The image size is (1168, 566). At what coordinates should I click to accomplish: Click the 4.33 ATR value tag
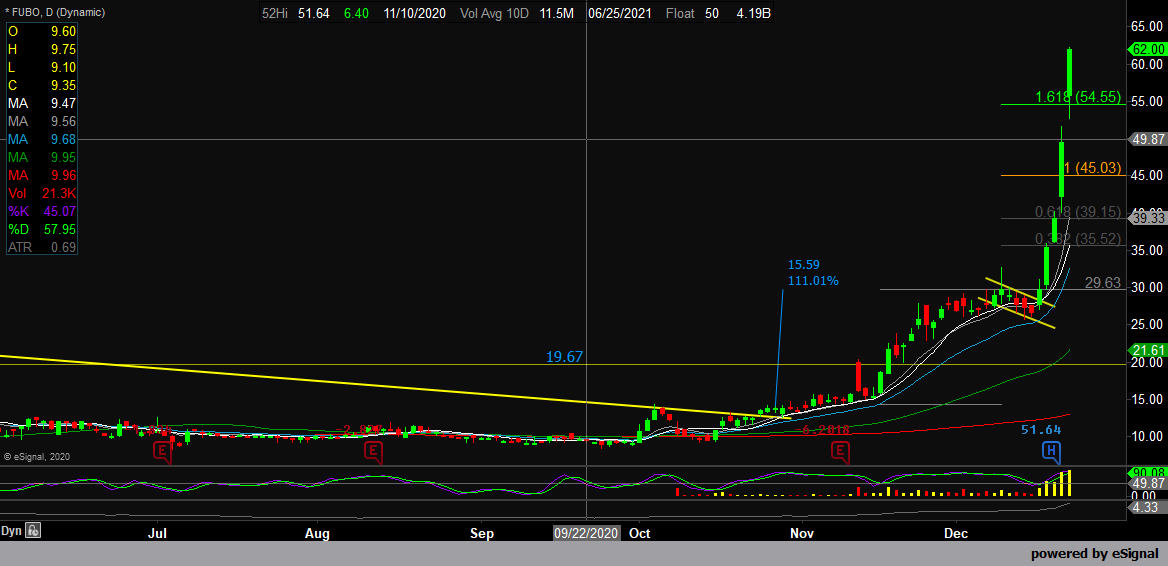(1148, 507)
